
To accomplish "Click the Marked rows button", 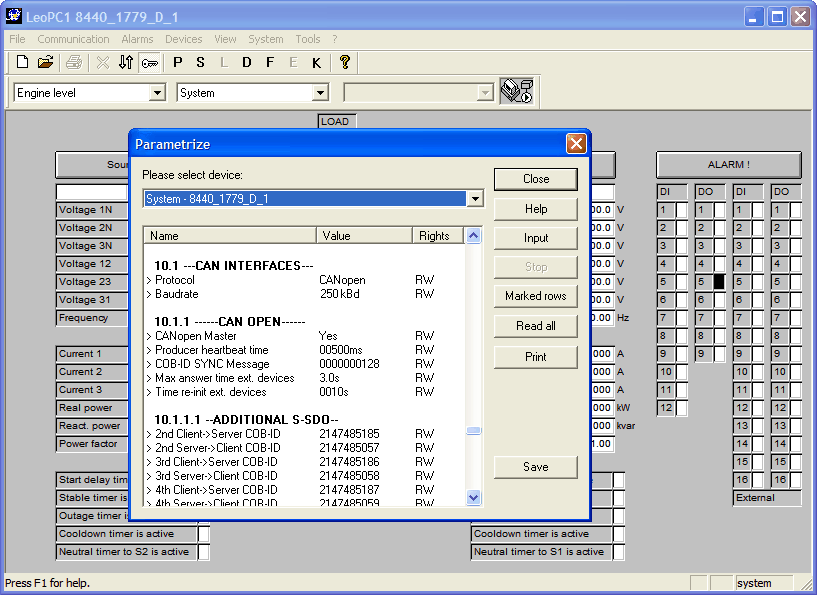I will point(536,296).
